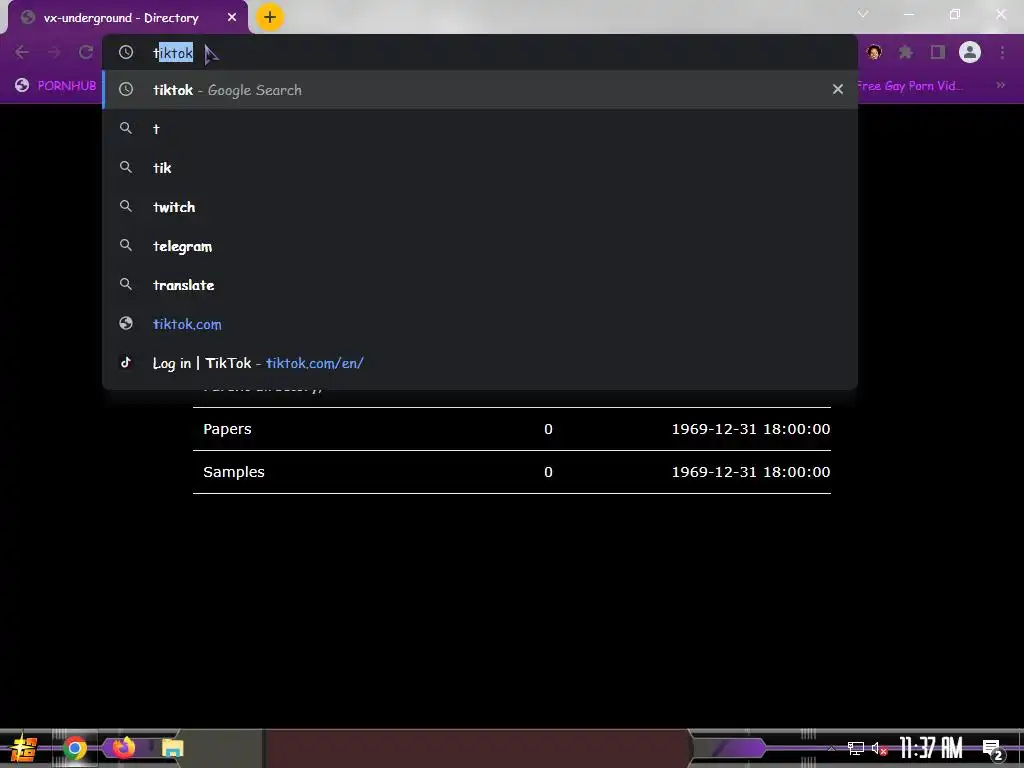The height and width of the screenshot is (768, 1024).
Task: Remove the tiktok history suggestion with X
Action: pos(838,89)
